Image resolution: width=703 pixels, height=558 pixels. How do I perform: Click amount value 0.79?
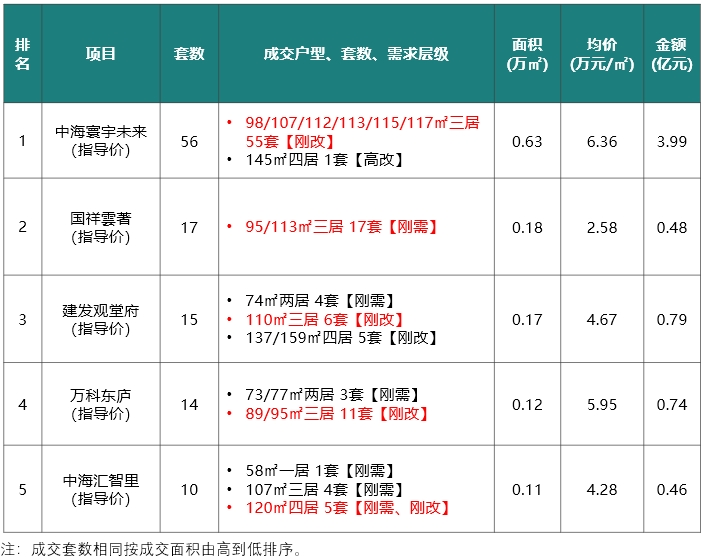pyautogui.click(x=672, y=320)
